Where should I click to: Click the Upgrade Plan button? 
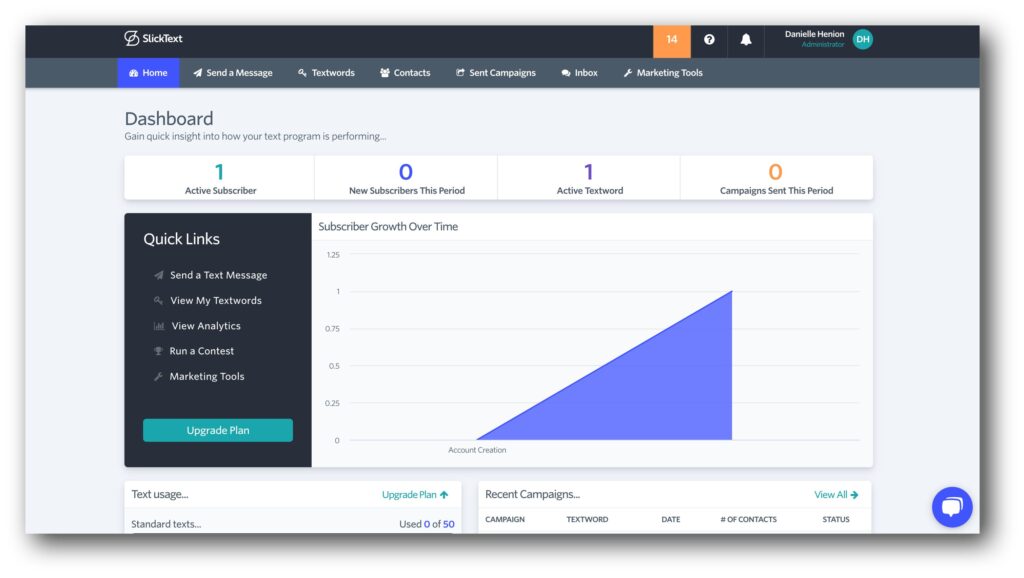click(217, 430)
